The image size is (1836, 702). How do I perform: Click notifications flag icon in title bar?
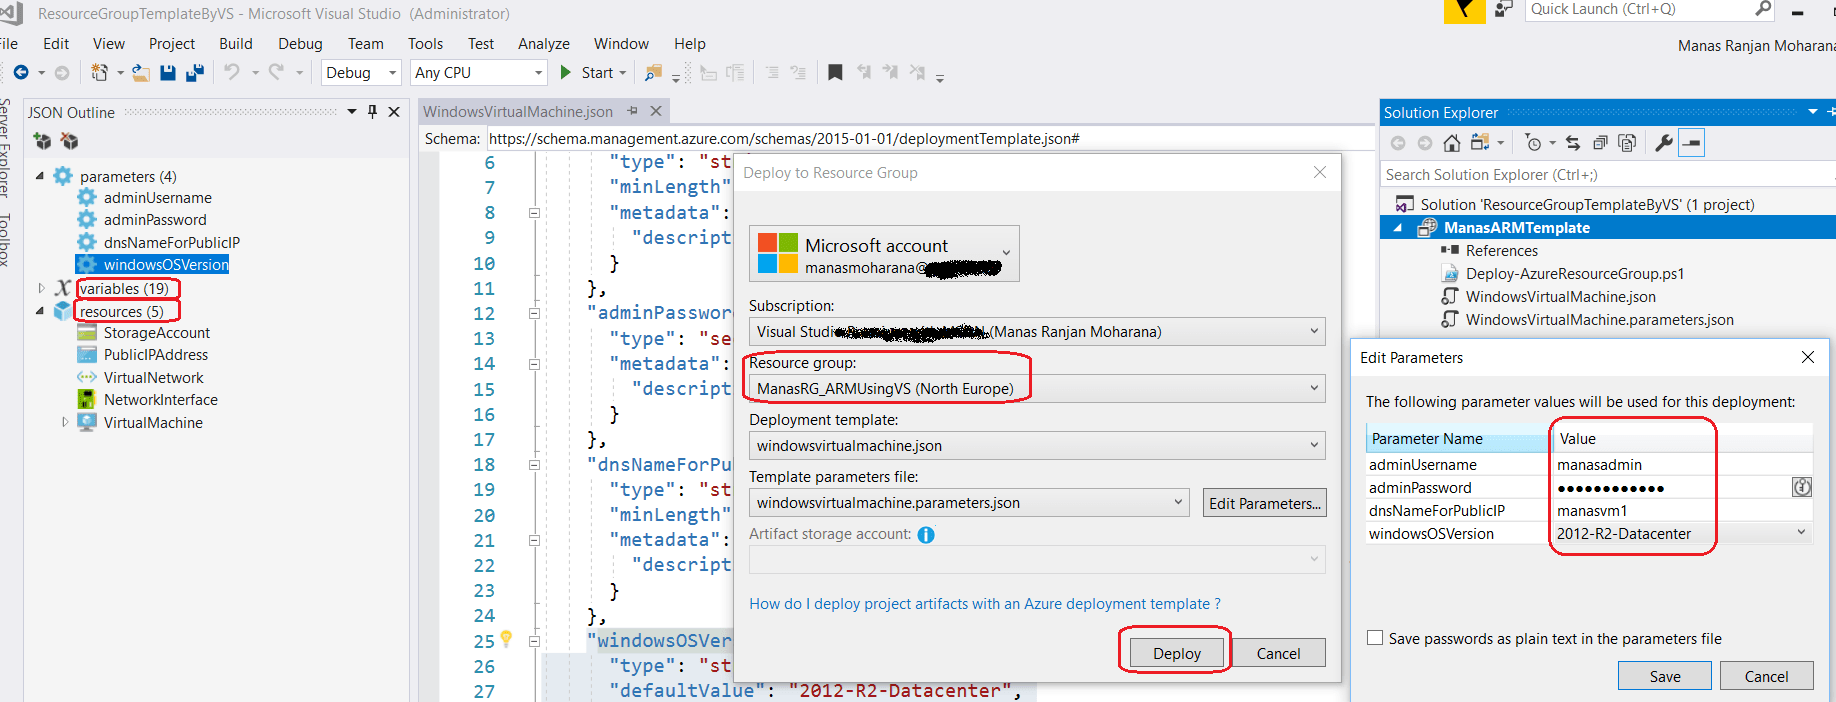pos(1465,11)
